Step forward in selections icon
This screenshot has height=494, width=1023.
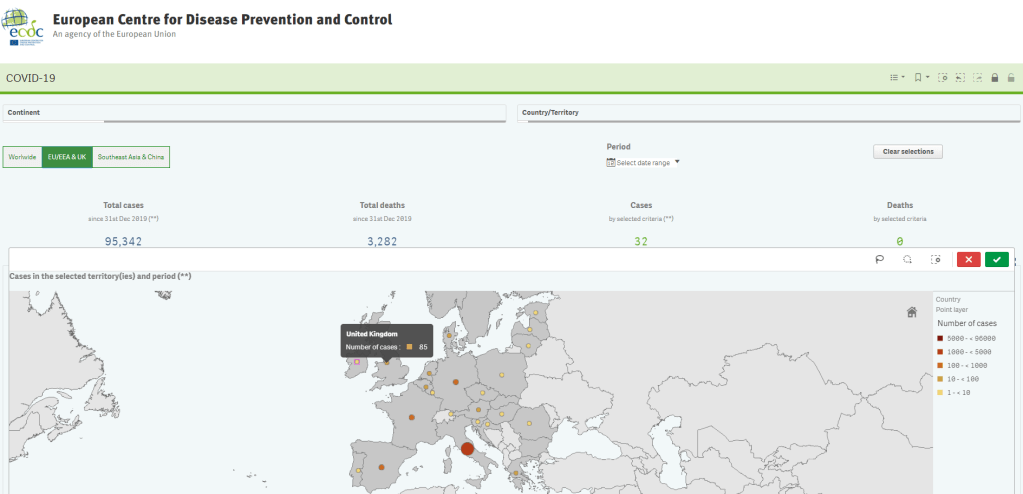click(977, 78)
